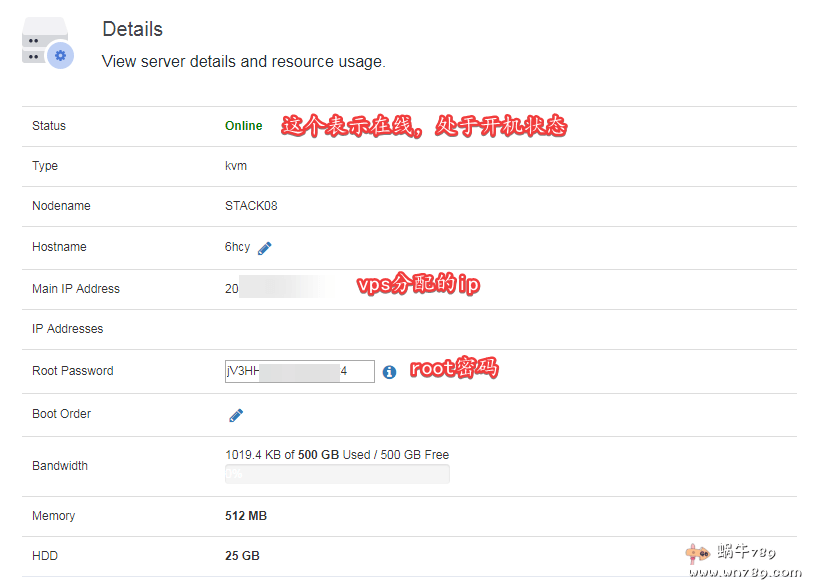The image size is (818, 586).
Task: Click the pencil icon next to hostname 6hcy
Action: 265,248
